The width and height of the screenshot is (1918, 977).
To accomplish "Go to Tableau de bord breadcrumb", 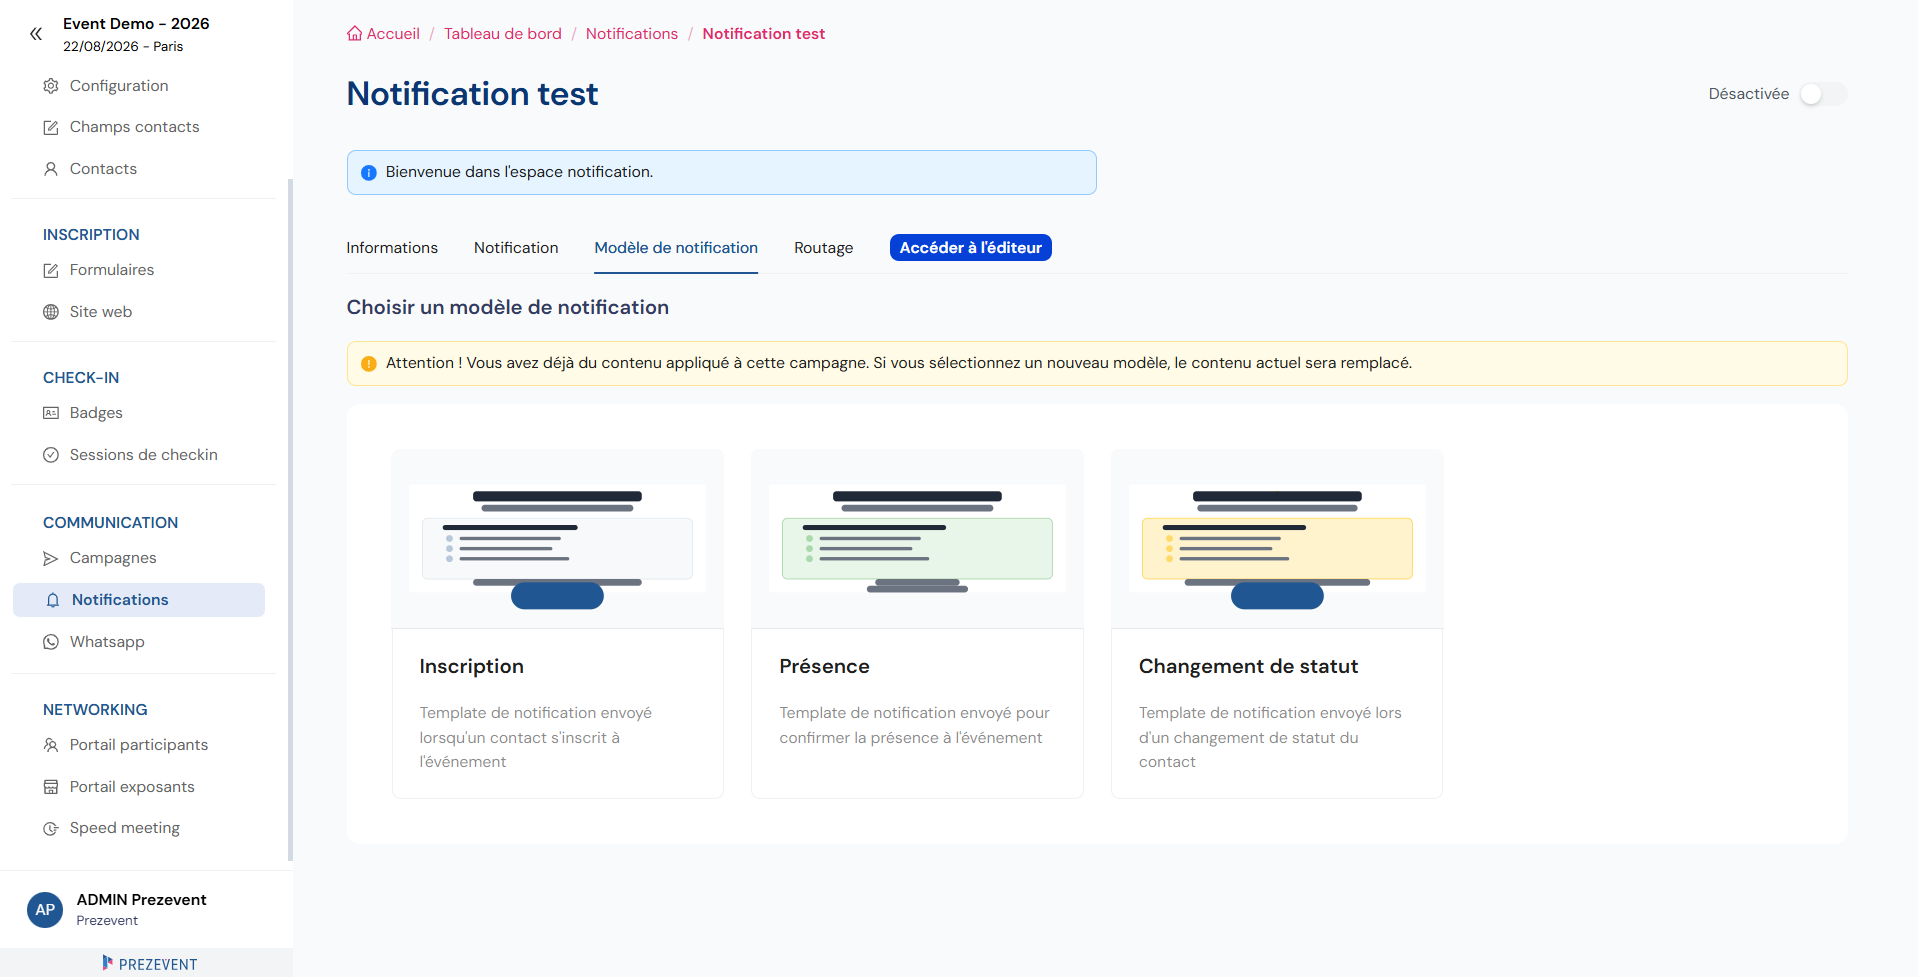I will pos(503,34).
